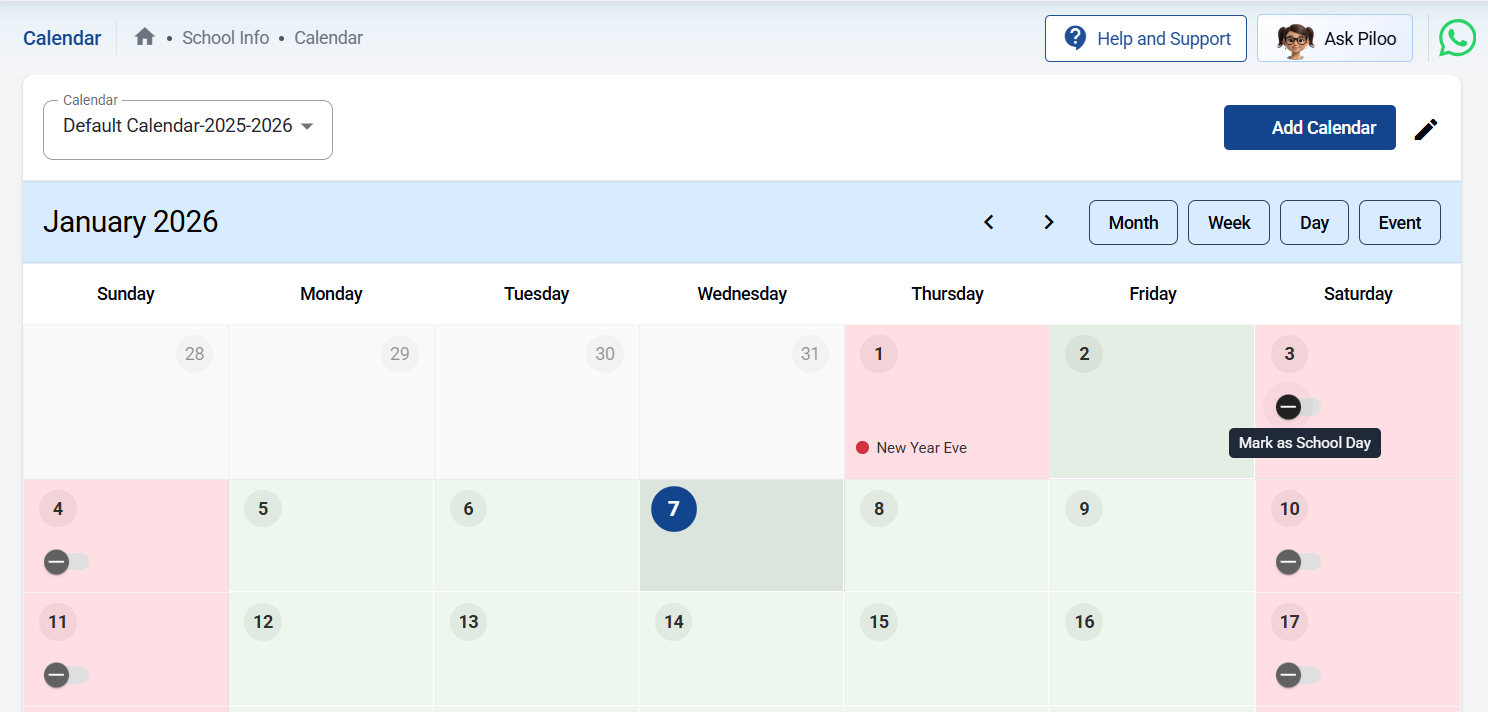Switch to Event view
This screenshot has height=712, width=1488.
(1399, 223)
